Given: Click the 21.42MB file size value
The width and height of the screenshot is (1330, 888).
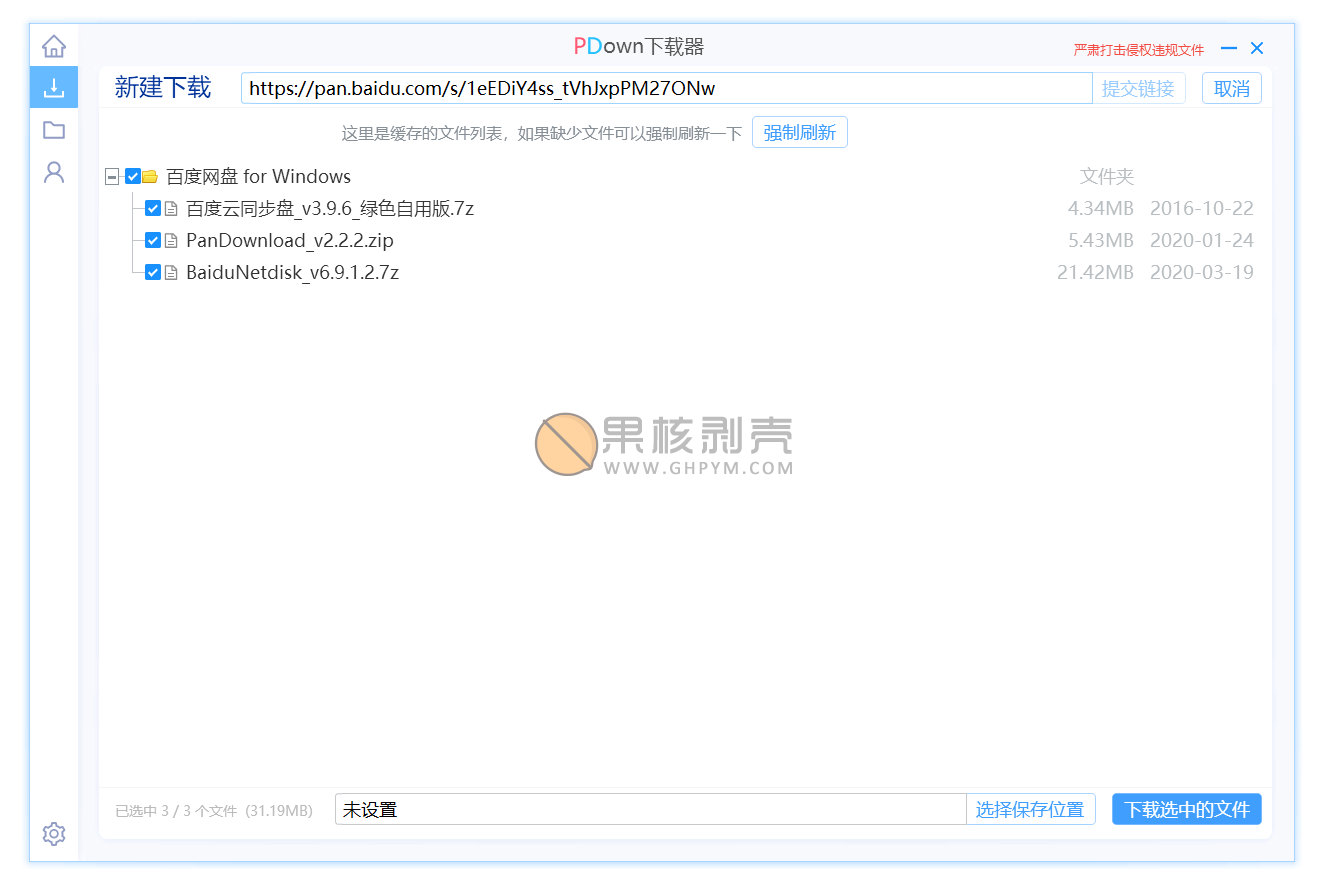Looking at the screenshot, I should tap(1096, 273).
